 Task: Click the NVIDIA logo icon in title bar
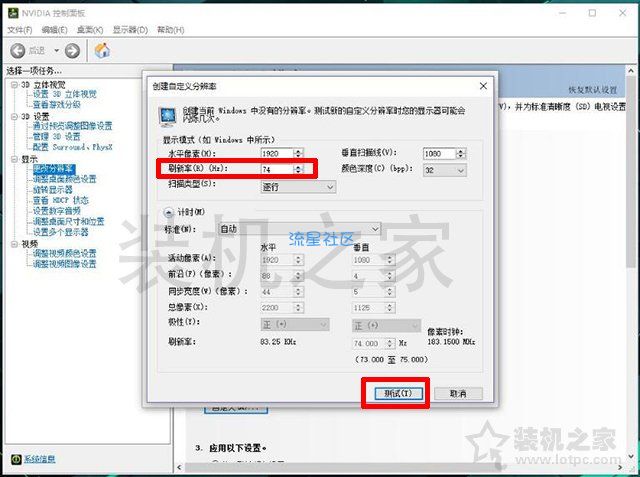[x=13, y=13]
